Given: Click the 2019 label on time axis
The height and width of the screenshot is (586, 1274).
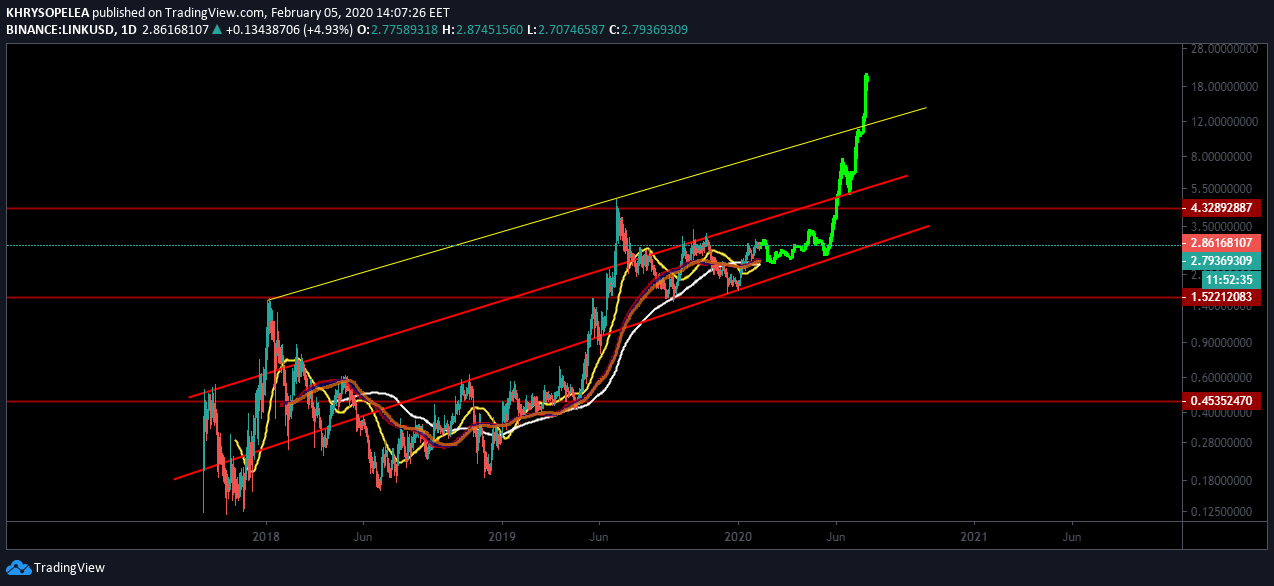Looking at the screenshot, I should 502,536.
